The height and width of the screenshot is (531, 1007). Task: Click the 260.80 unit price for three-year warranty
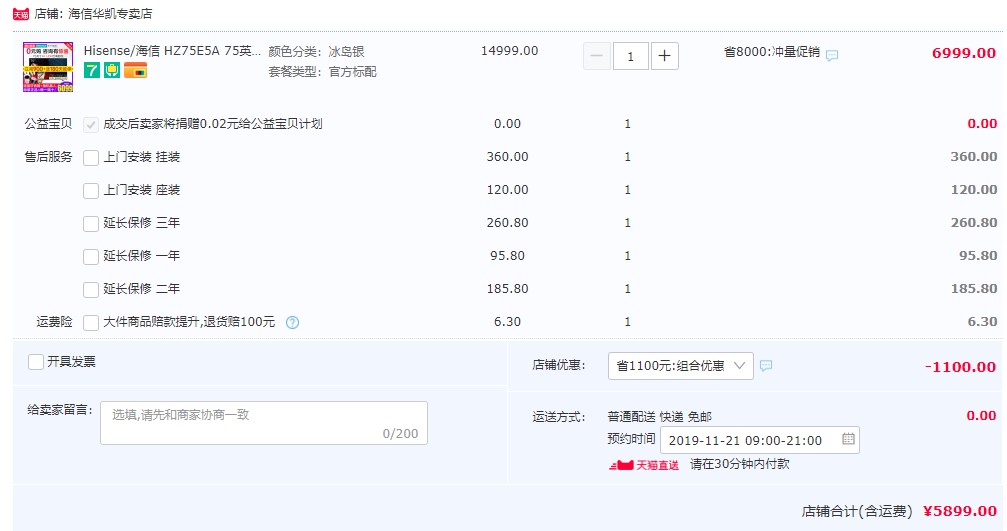pyautogui.click(x=507, y=223)
